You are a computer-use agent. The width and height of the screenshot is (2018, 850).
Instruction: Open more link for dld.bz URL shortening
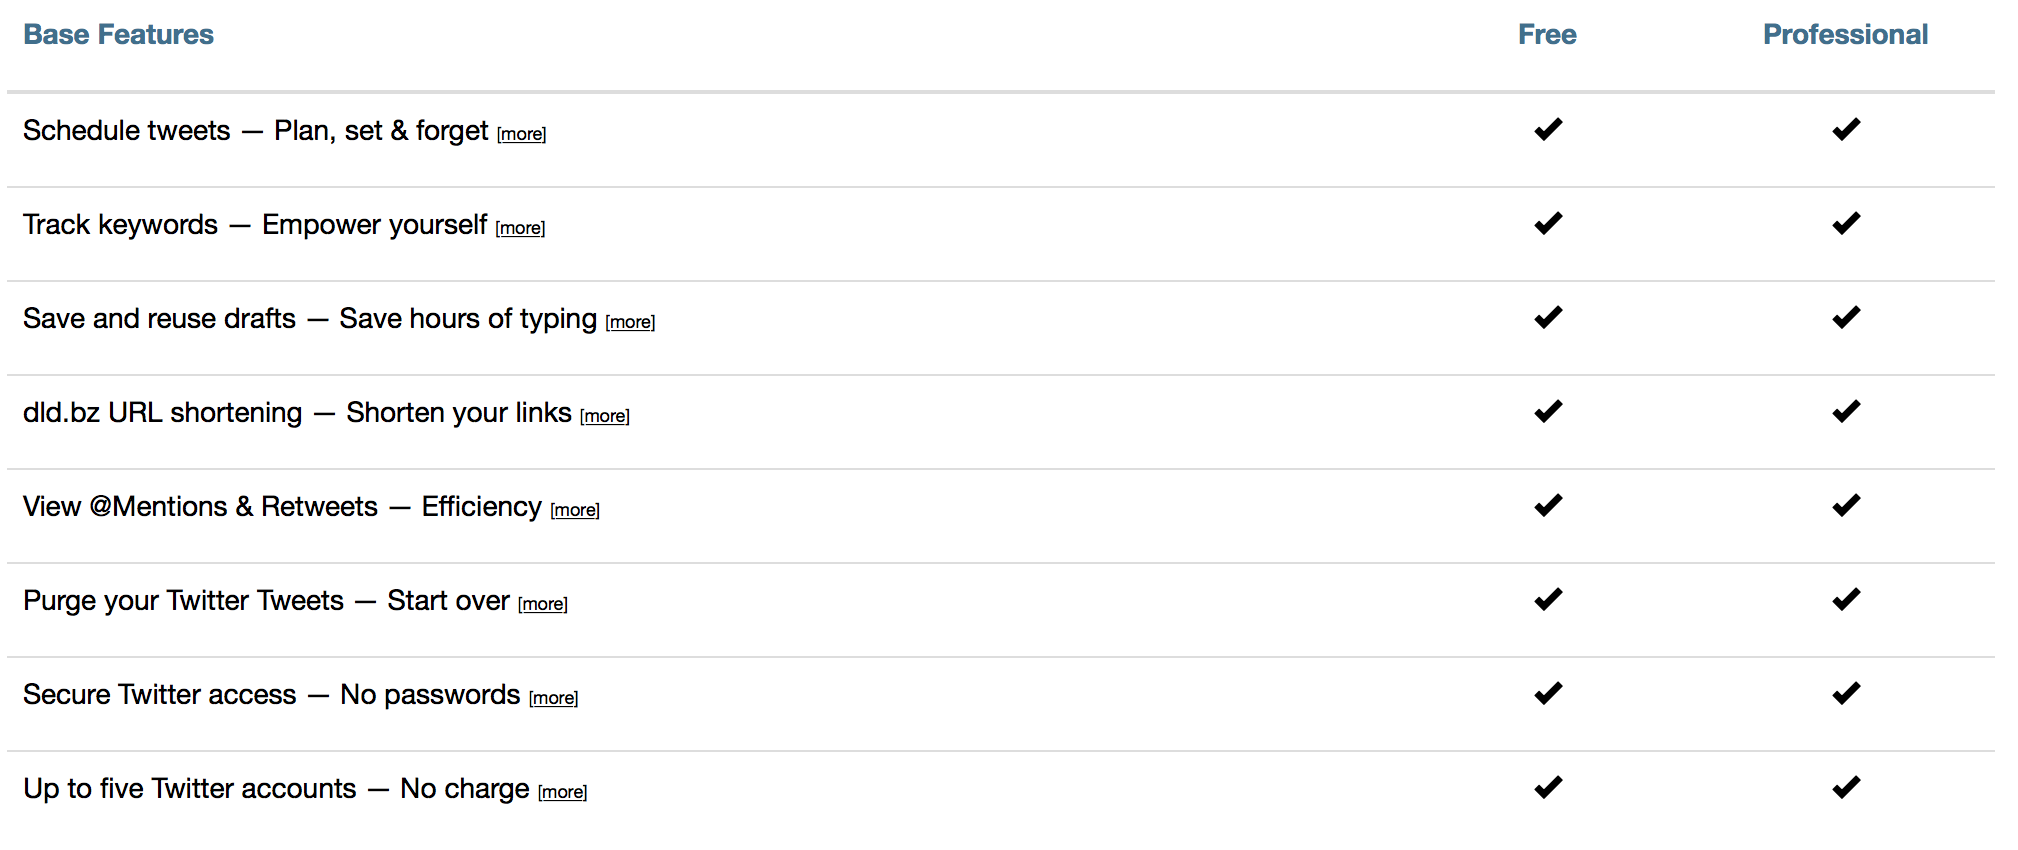click(x=605, y=416)
